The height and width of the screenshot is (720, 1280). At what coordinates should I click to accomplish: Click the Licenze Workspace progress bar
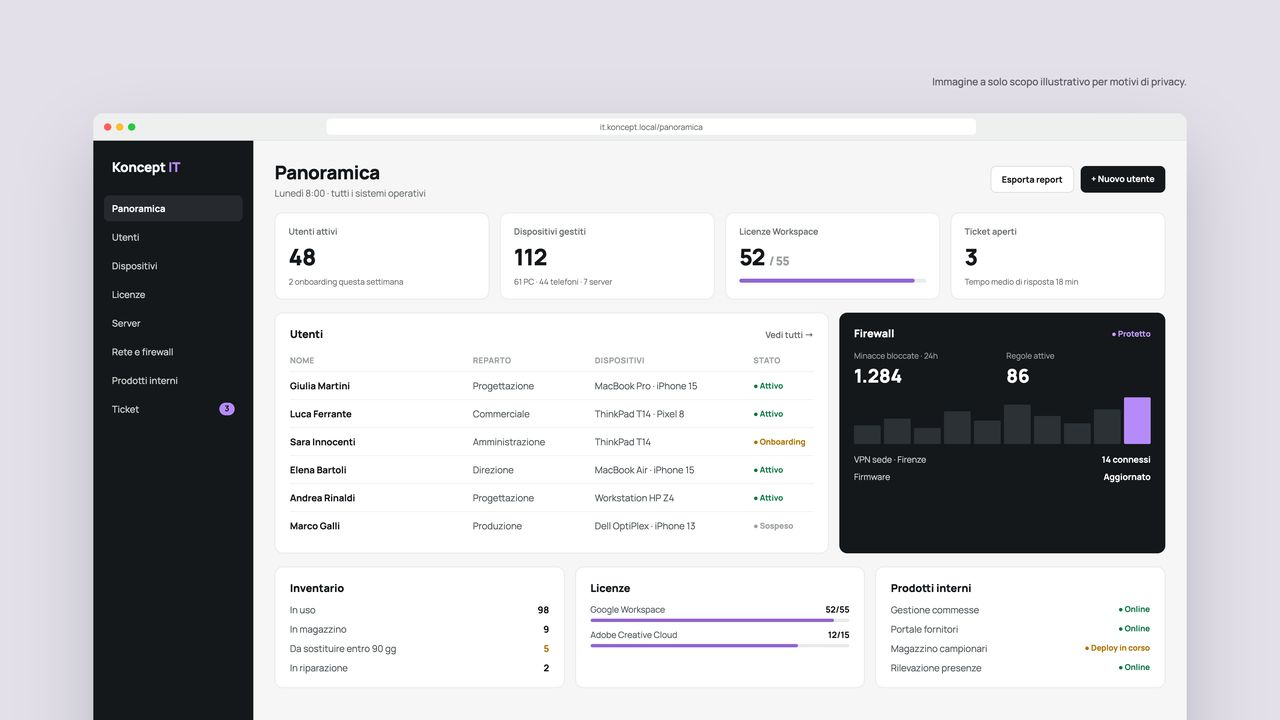[832, 281]
